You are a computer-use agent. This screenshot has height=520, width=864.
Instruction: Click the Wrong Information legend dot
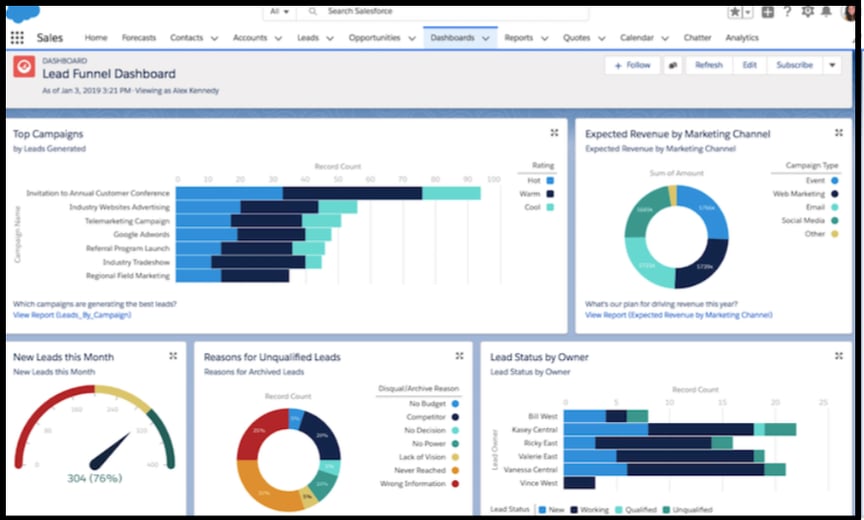click(455, 484)
